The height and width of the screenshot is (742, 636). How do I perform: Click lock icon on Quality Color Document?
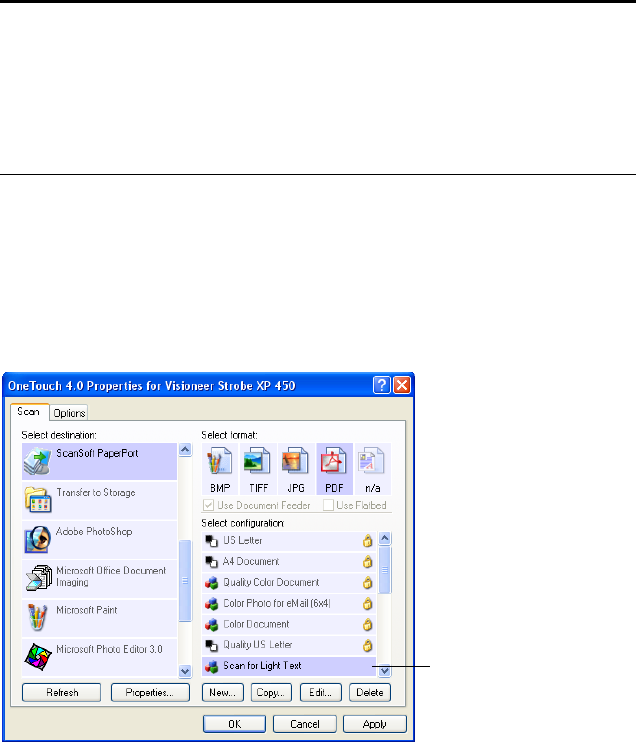[x=367, y=583]
